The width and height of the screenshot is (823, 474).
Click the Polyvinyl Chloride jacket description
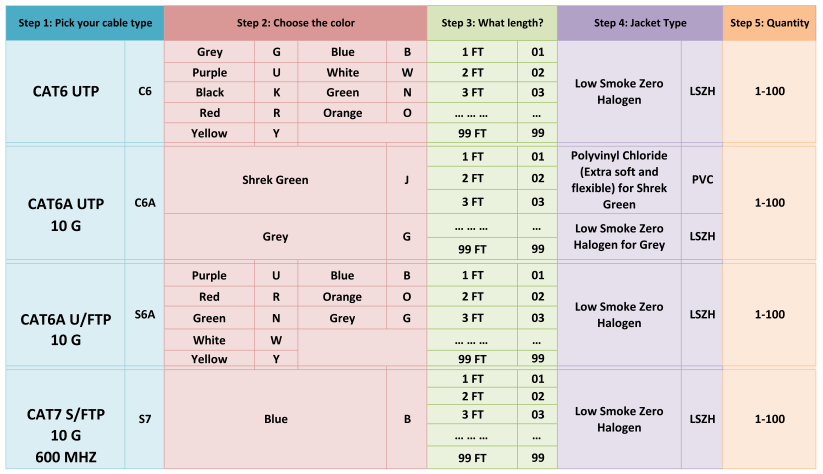point(619,180)
